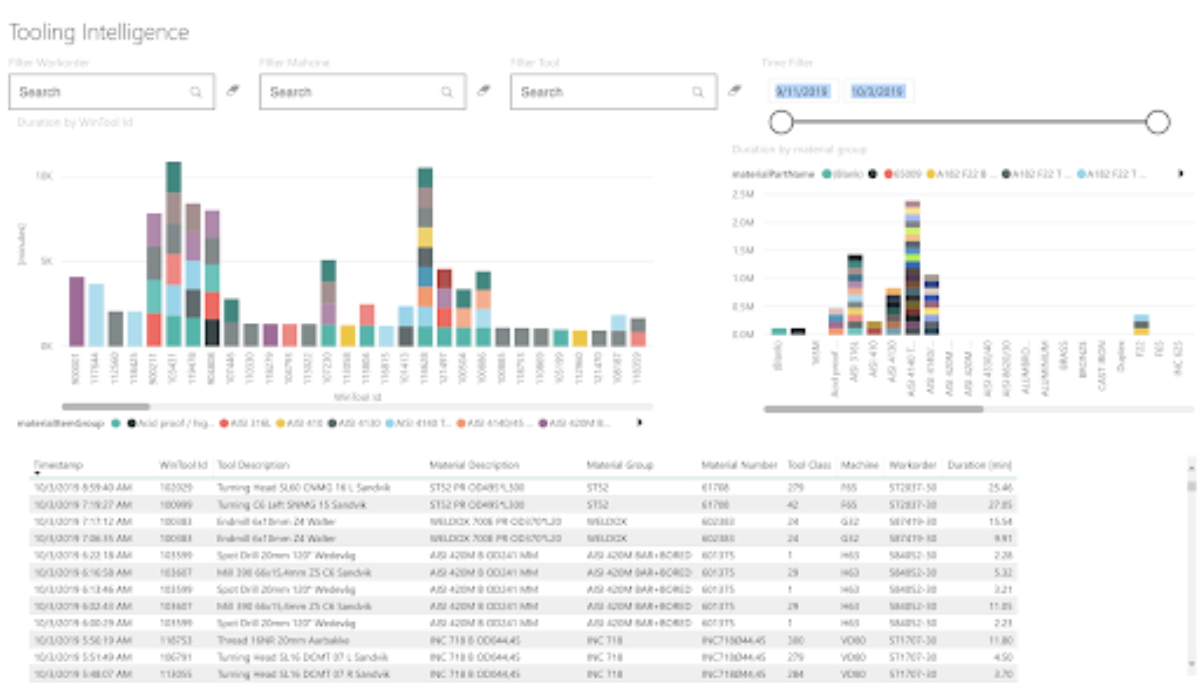Click the table's scroll-up arrow
Screen dimensions: 1204x692
coord(1190,466)
